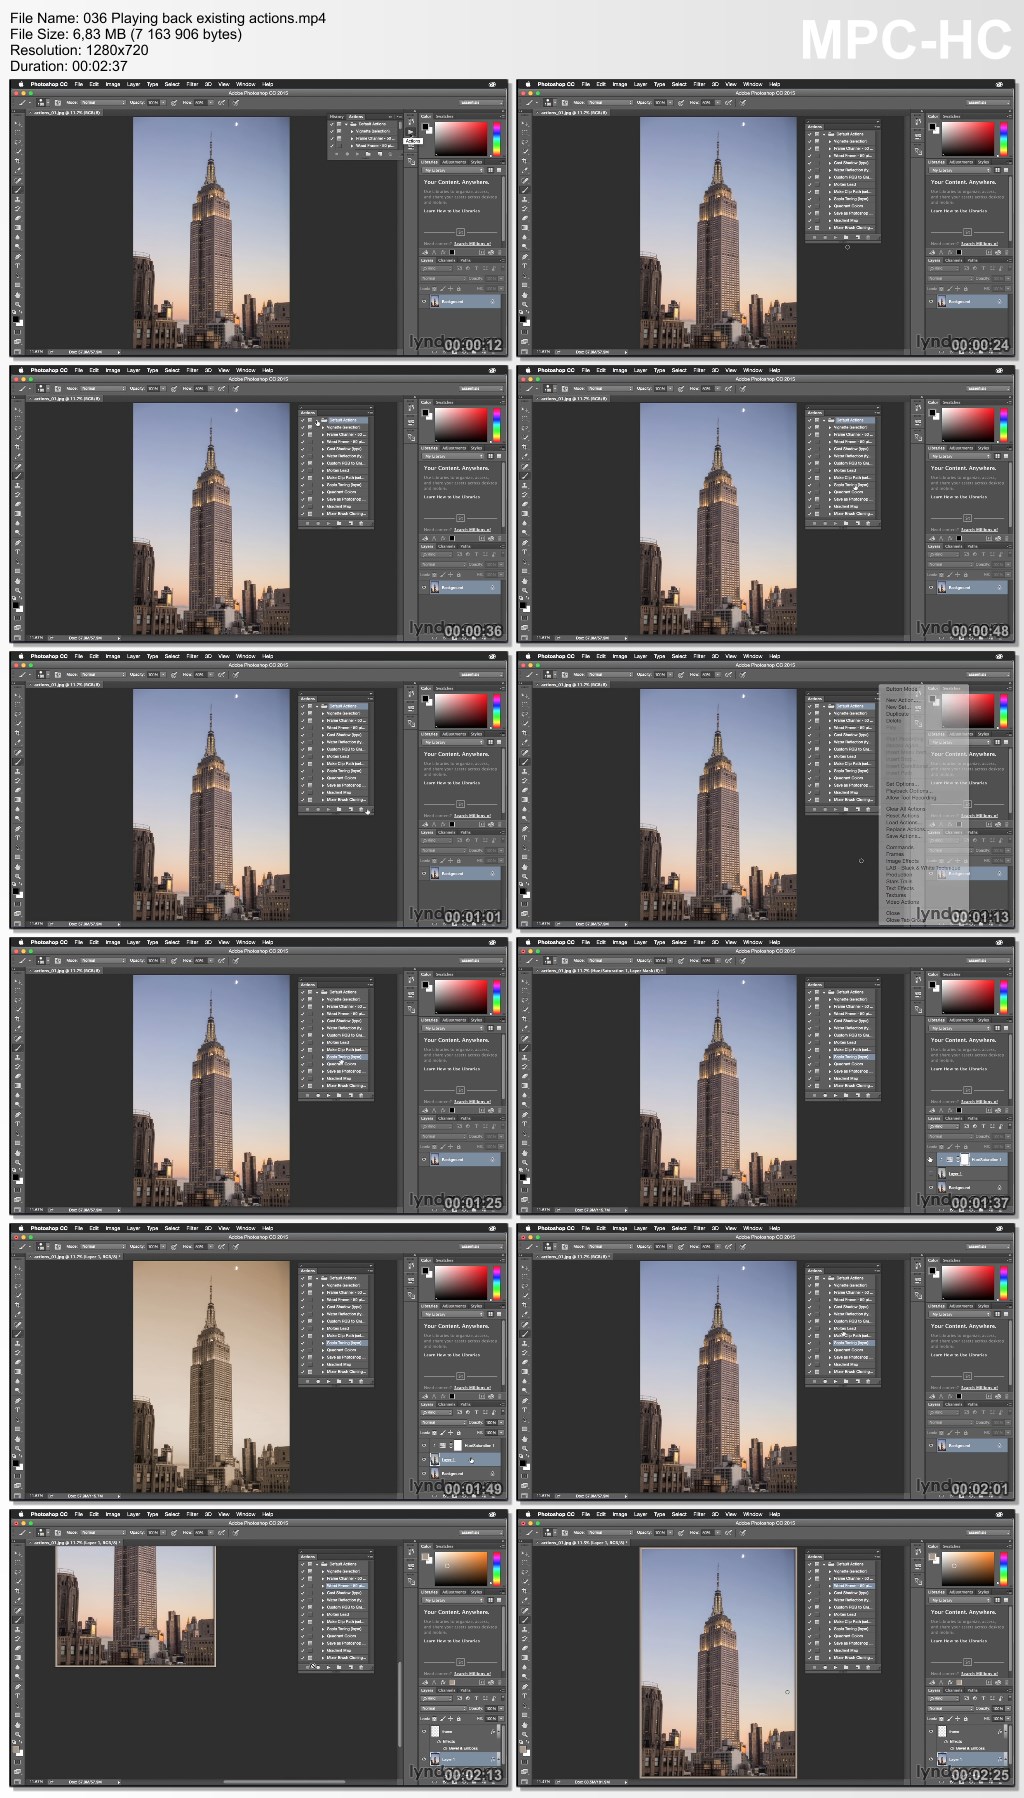Toggle the Molten Lead checkmark in the 00:01:13 frame
This screenshot has width=1024, height=1798.
click(x=809, y=756)
